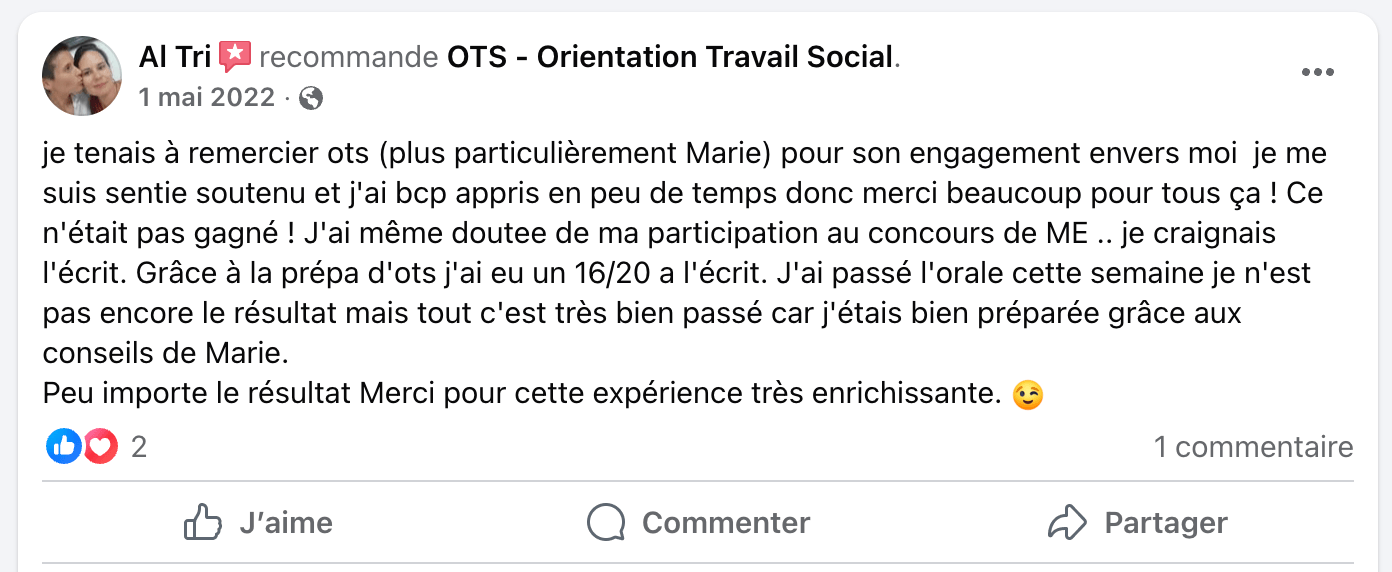This screenshot has width=1392, height=572.
Task: View the reactions count "2"
Action: (139, 447)
